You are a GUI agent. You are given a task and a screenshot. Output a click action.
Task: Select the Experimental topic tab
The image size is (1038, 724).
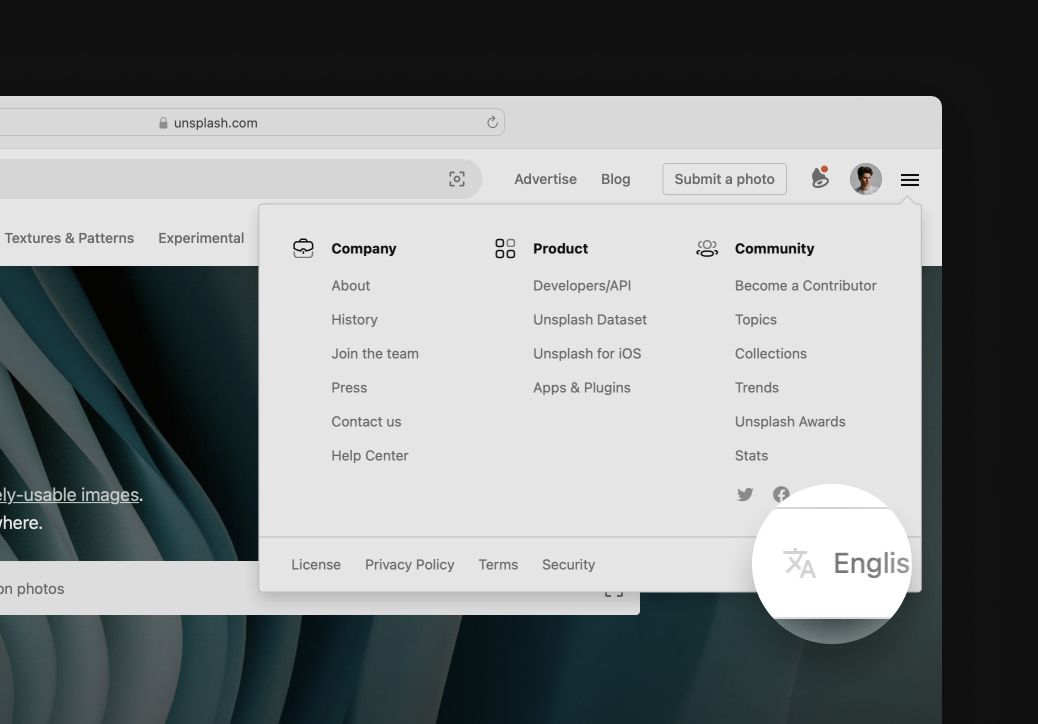pos(201,238)
